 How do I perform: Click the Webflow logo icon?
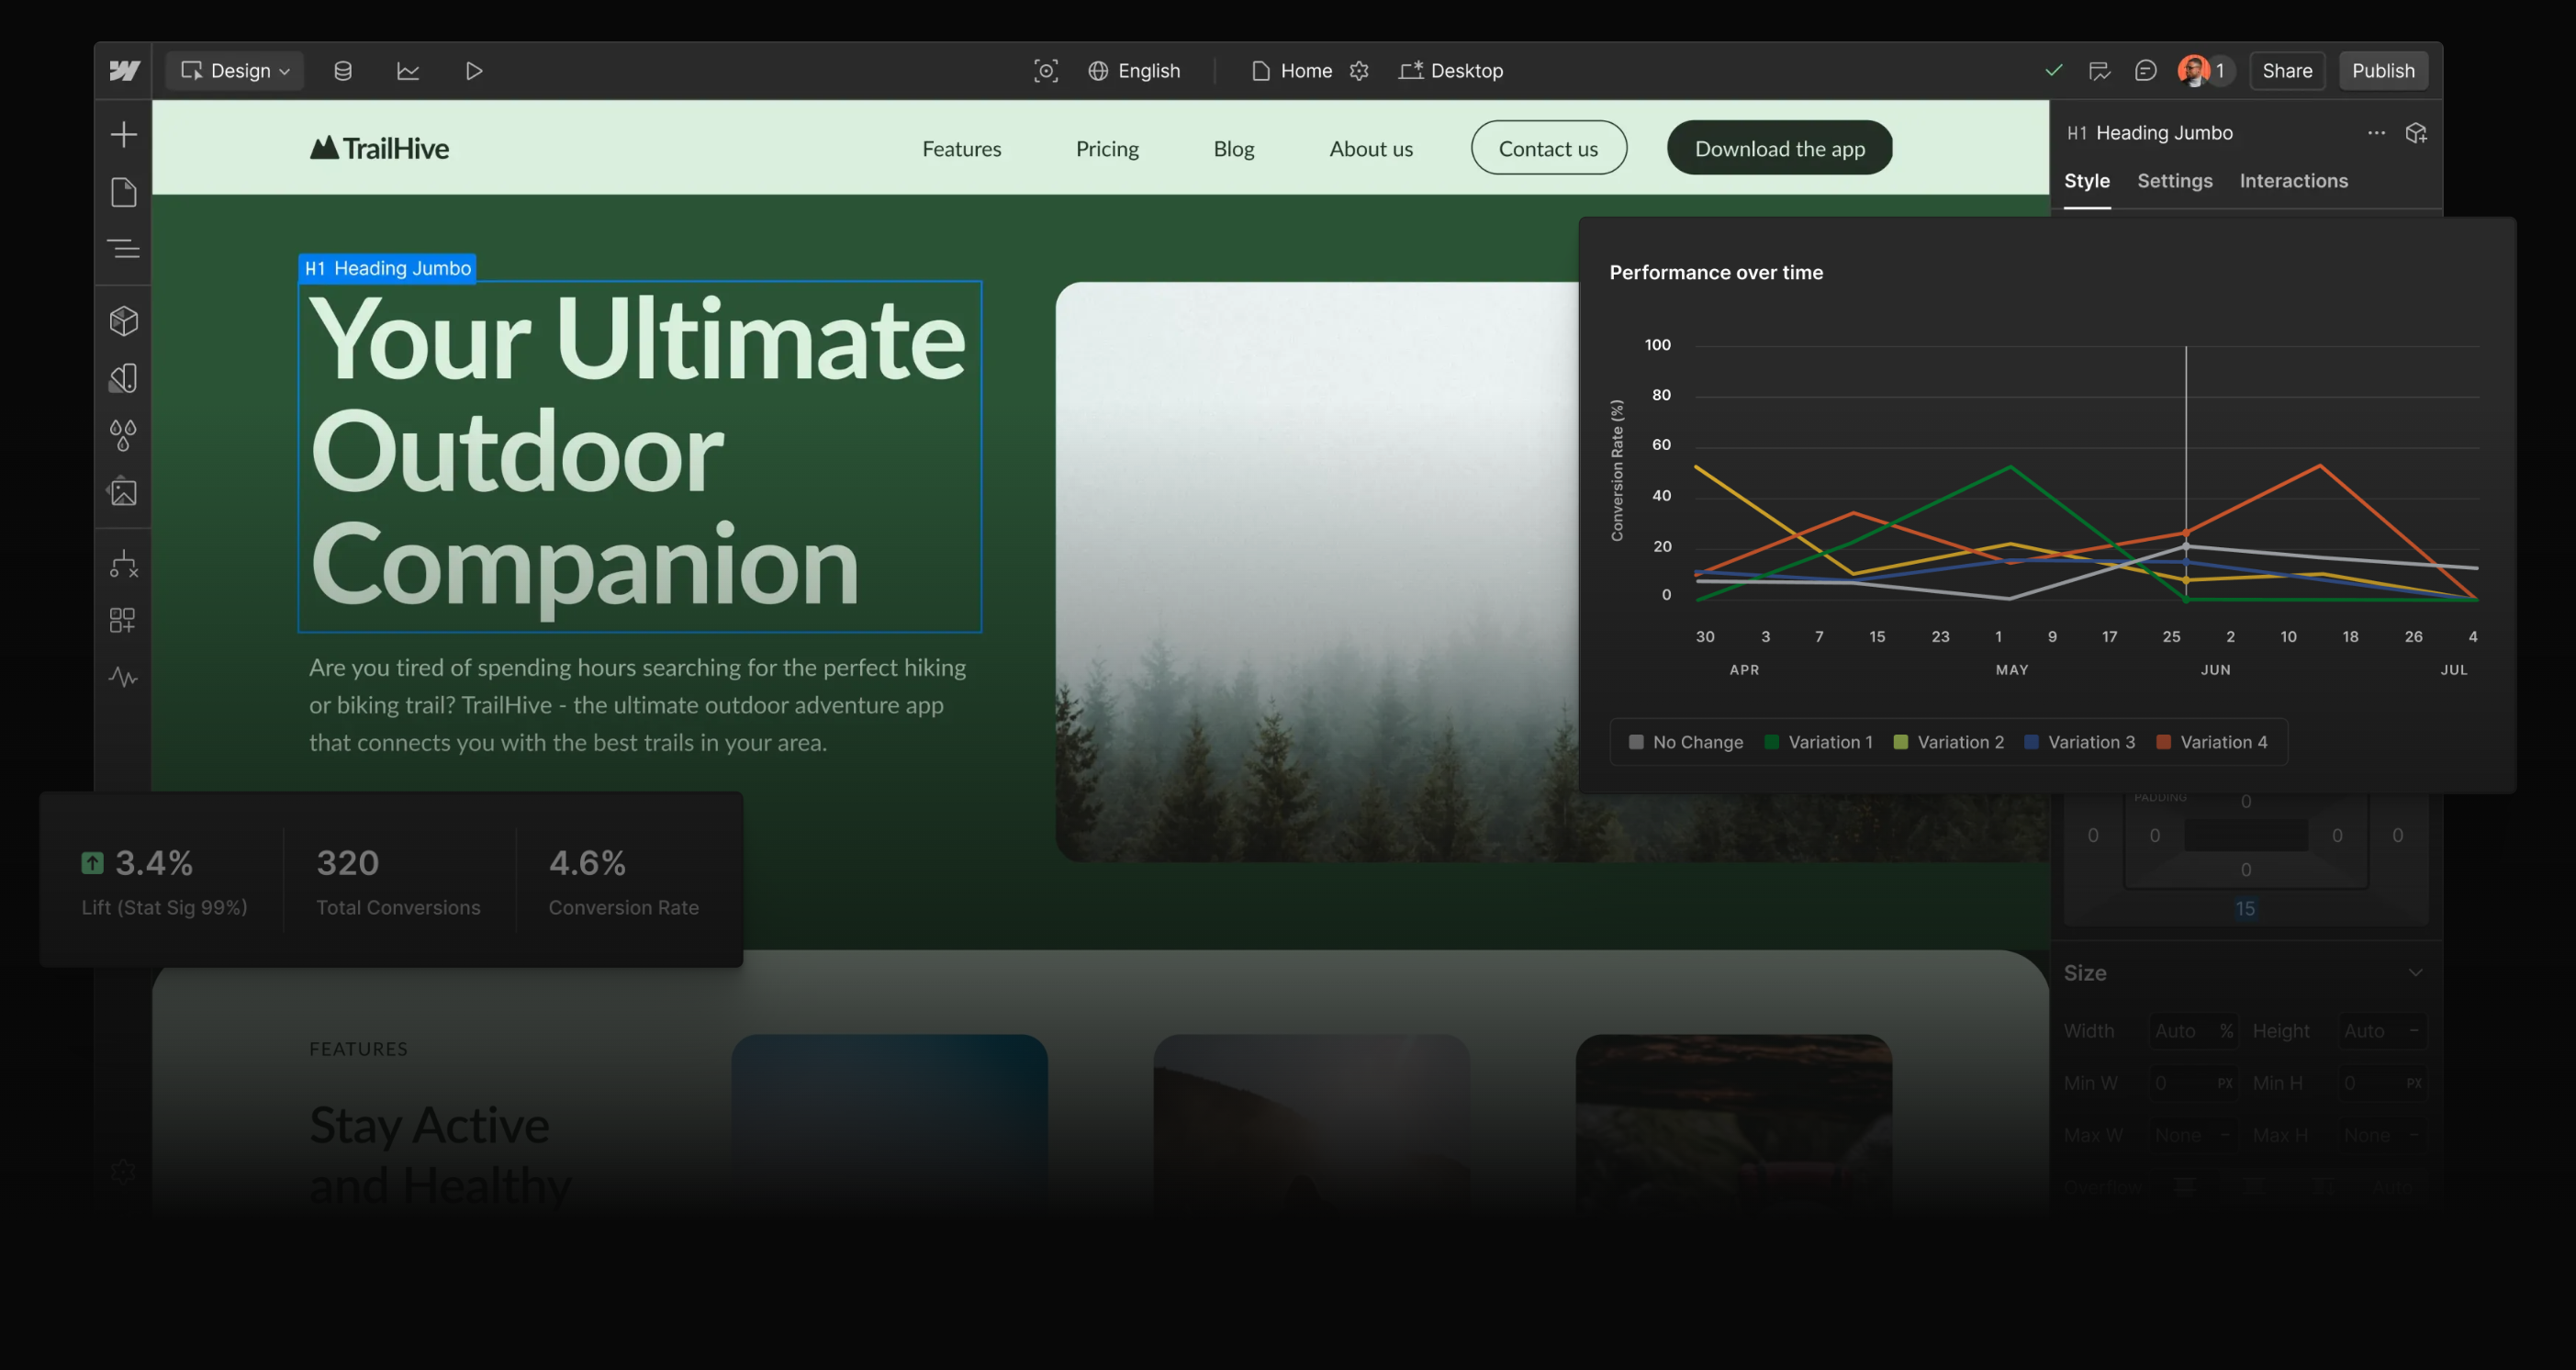124,71
